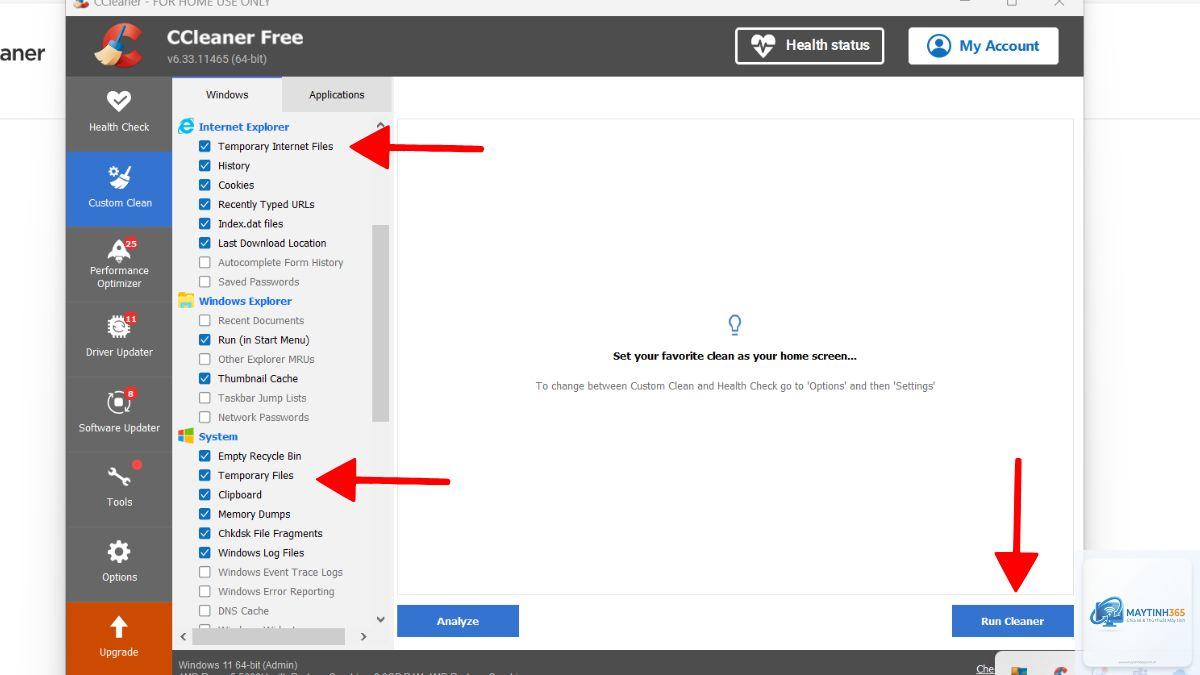
Task: Click the lightbulb tip icon
Action: pos(735,325)
